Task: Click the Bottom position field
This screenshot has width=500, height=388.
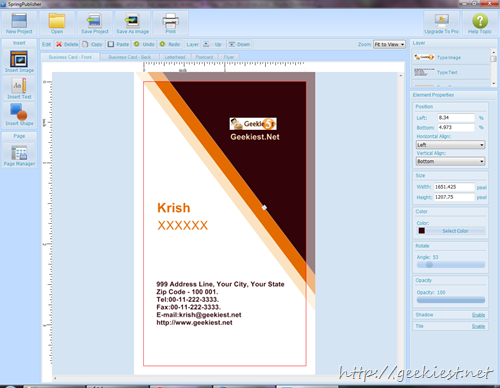Action: pyautogui.click(x=456, y=127)
